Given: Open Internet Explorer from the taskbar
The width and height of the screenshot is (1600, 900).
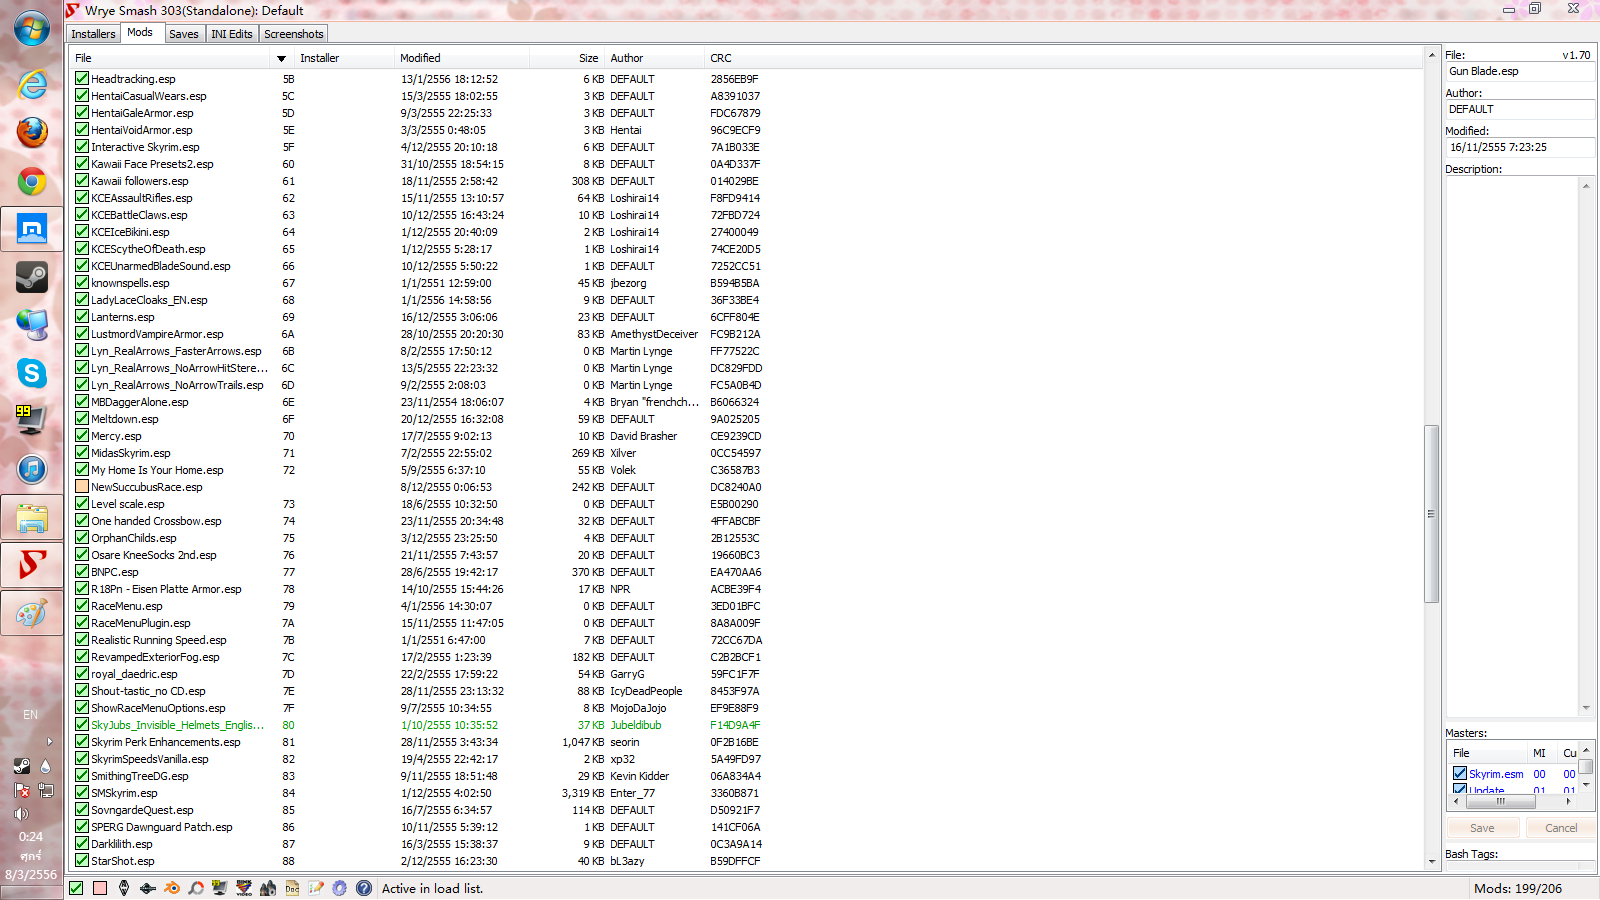Looking at the screenshot, I should coord(32,84).
